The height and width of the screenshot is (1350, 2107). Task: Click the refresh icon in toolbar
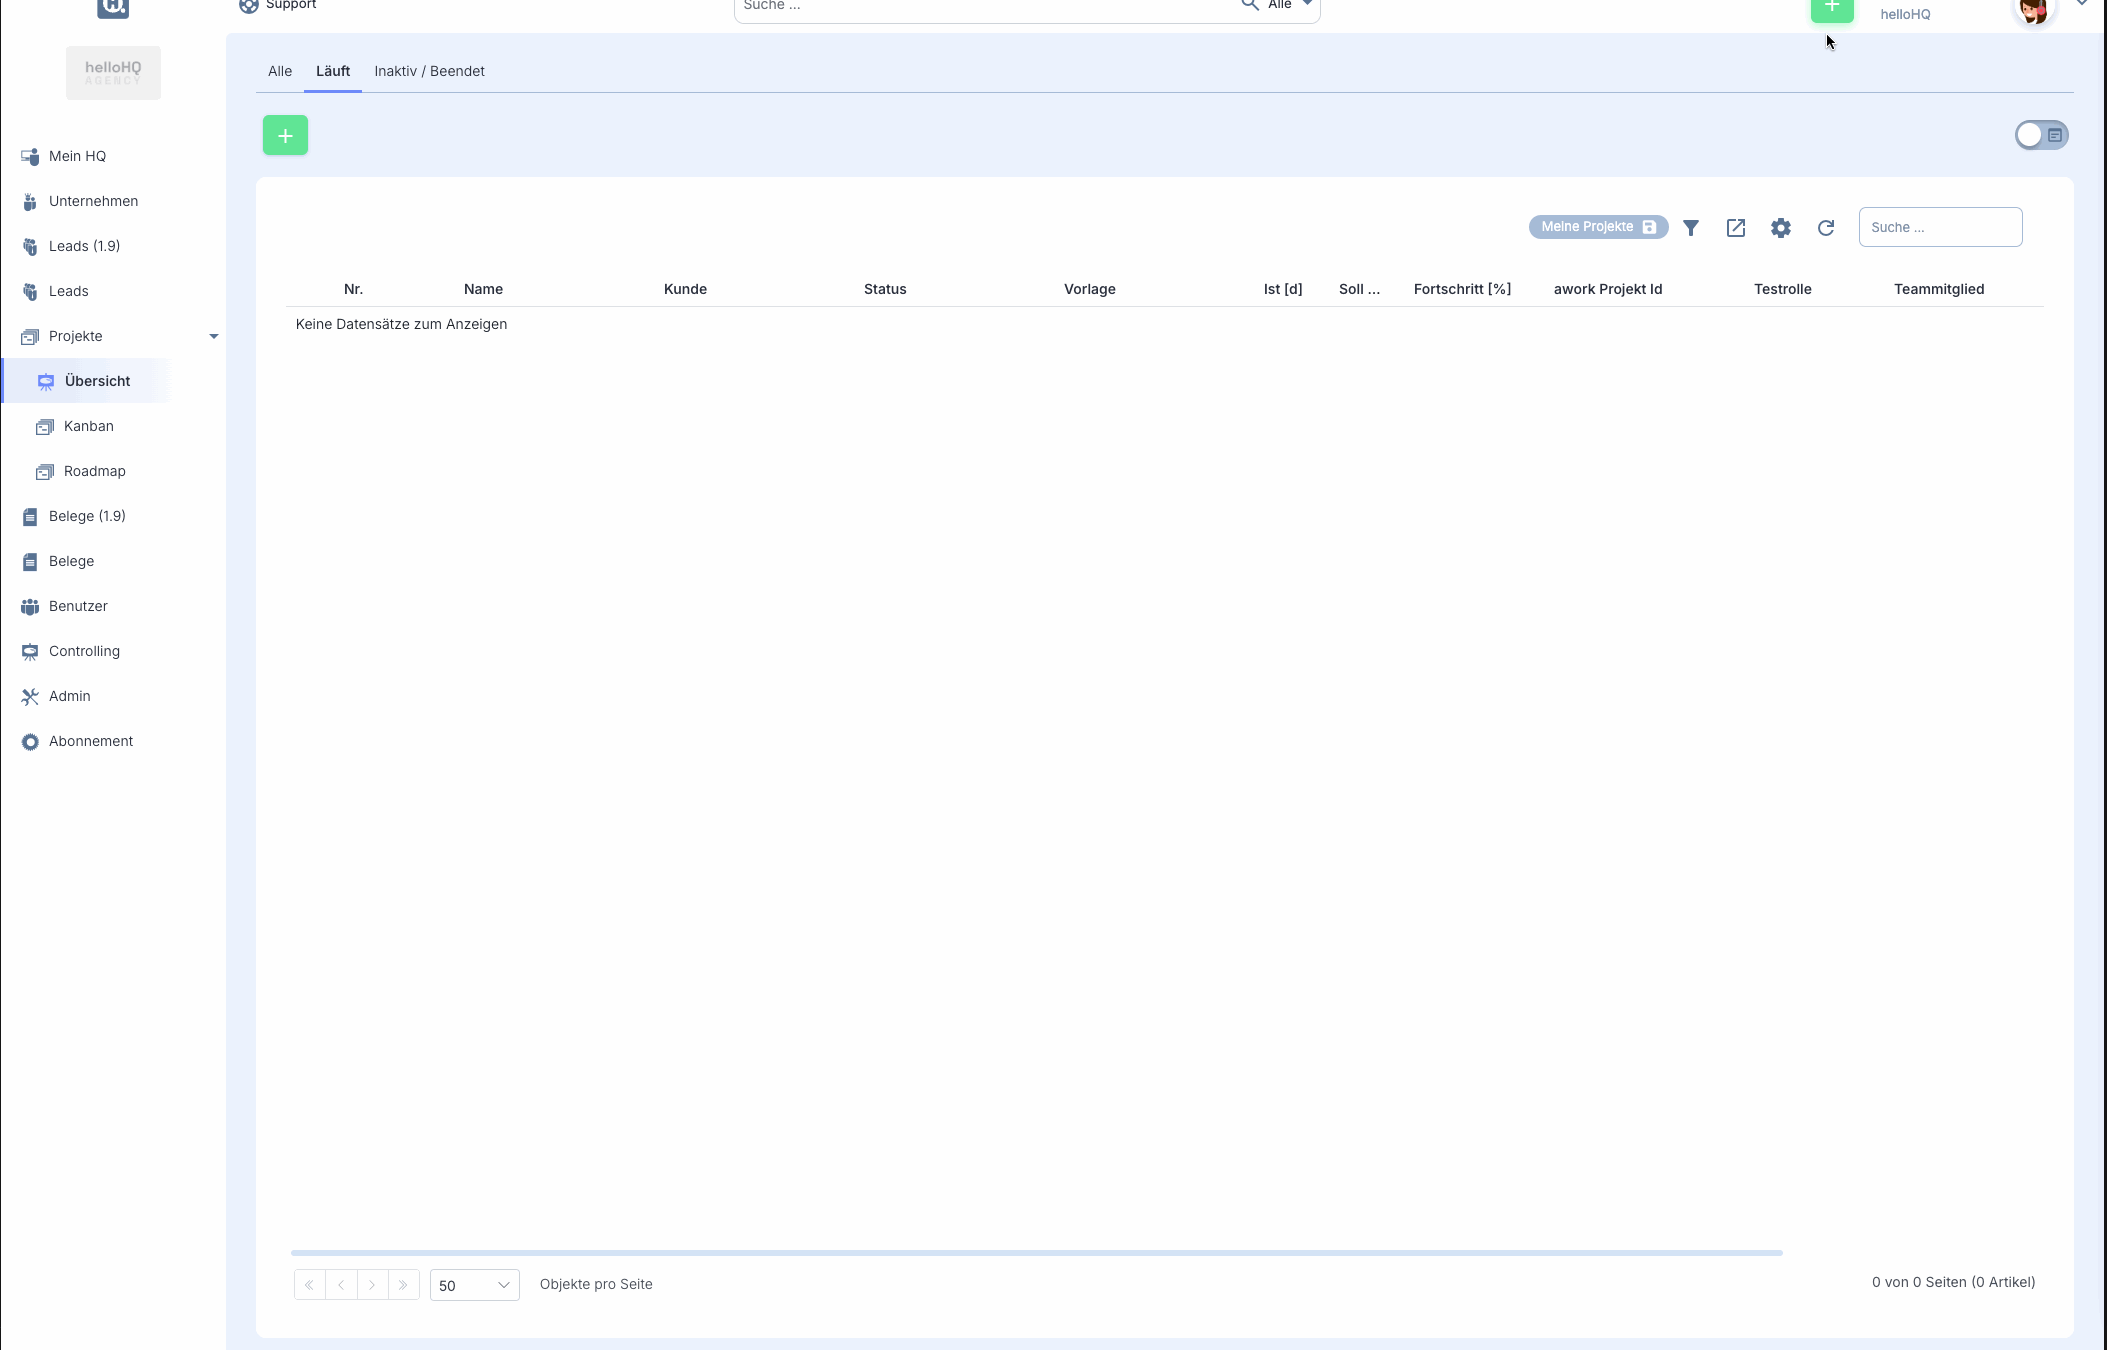coord(1826,227)
